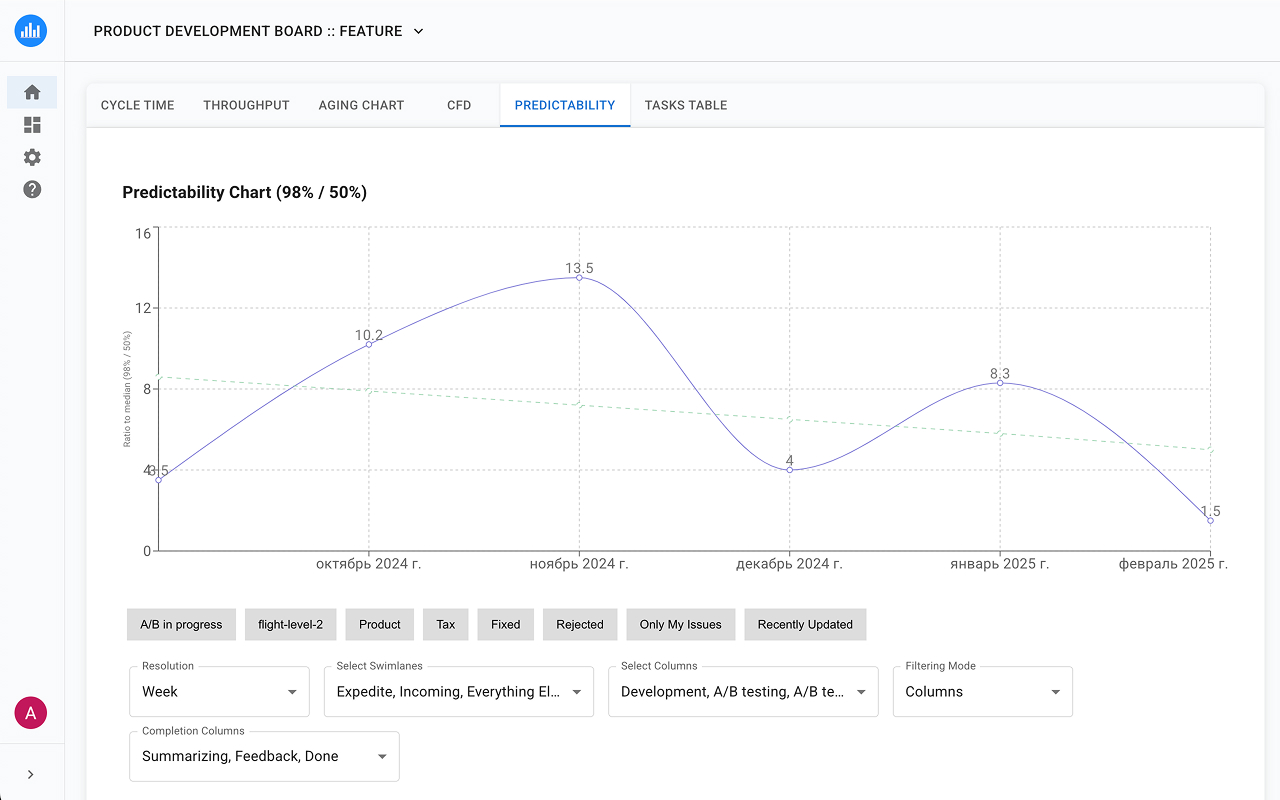Image resolution: width=1280 pixels, height=800 pixels.
Task: Open the Select Swimlanes dropdown
Action: click(x=458, y=691)
